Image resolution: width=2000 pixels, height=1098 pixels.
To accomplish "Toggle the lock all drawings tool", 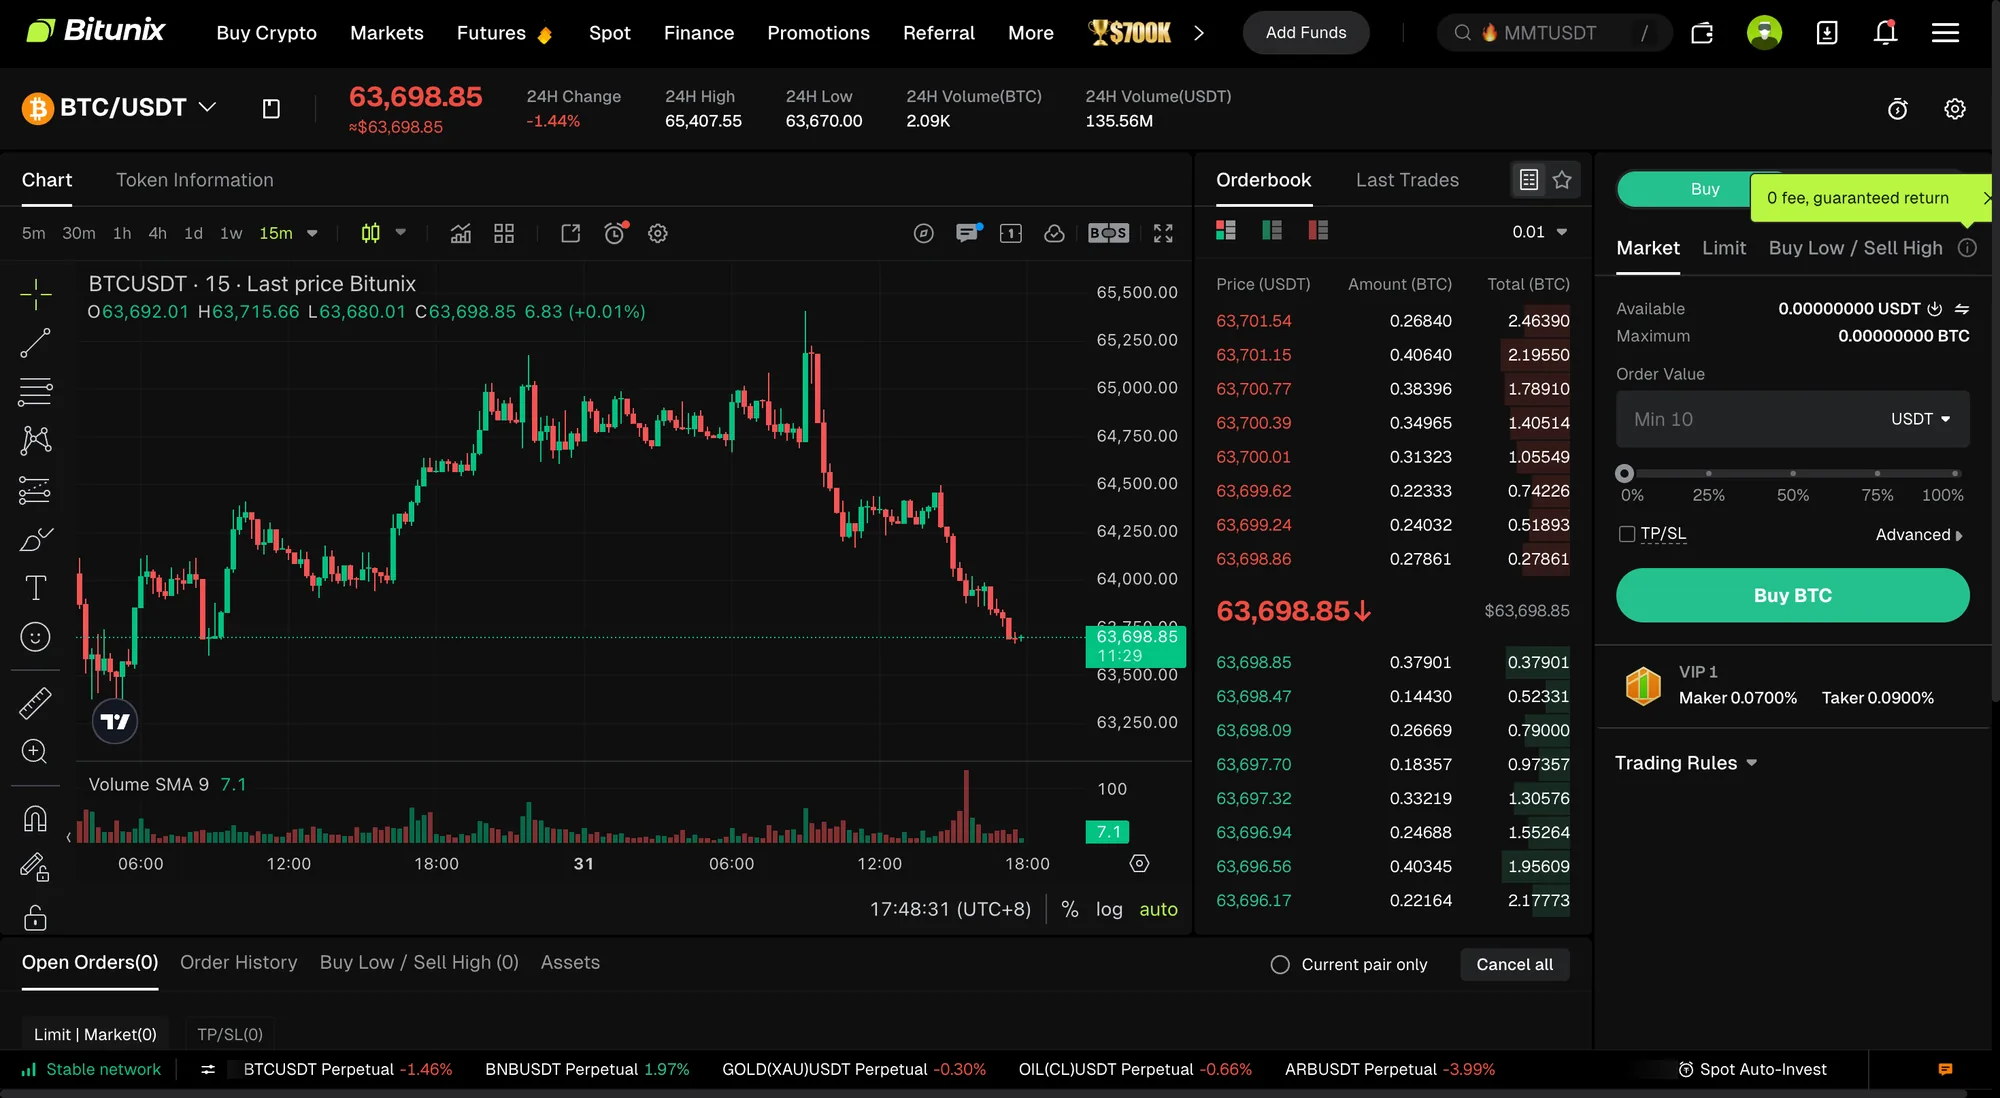I will [x=35, y=917].
